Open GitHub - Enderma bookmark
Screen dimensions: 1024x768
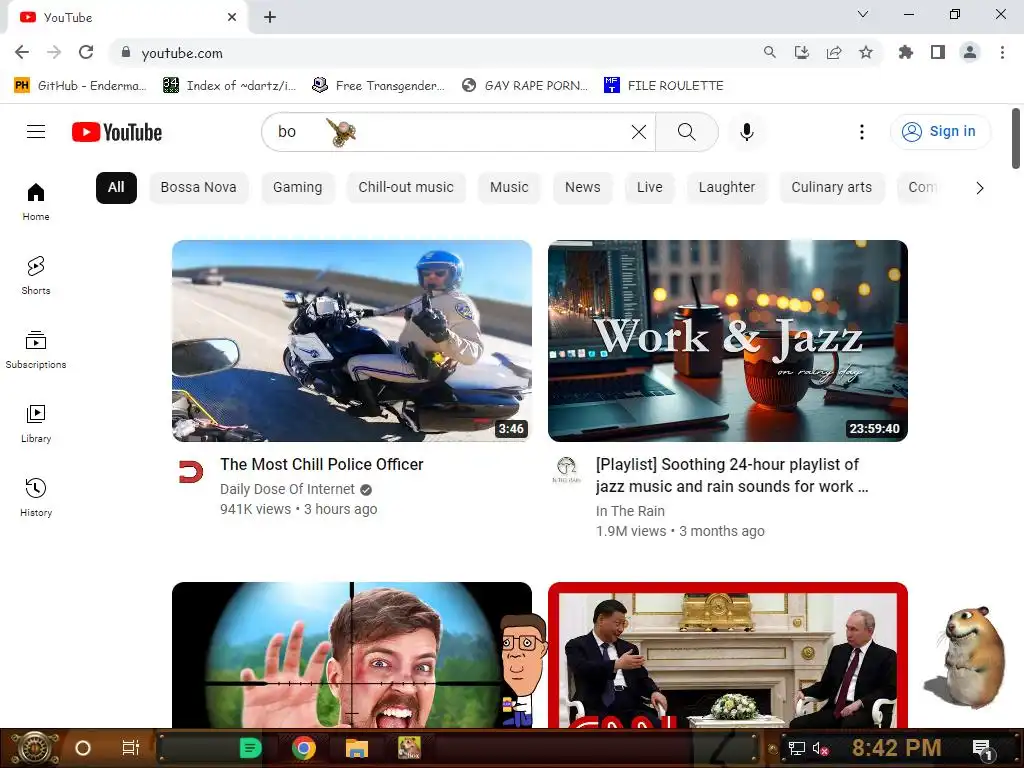(80, 86)
